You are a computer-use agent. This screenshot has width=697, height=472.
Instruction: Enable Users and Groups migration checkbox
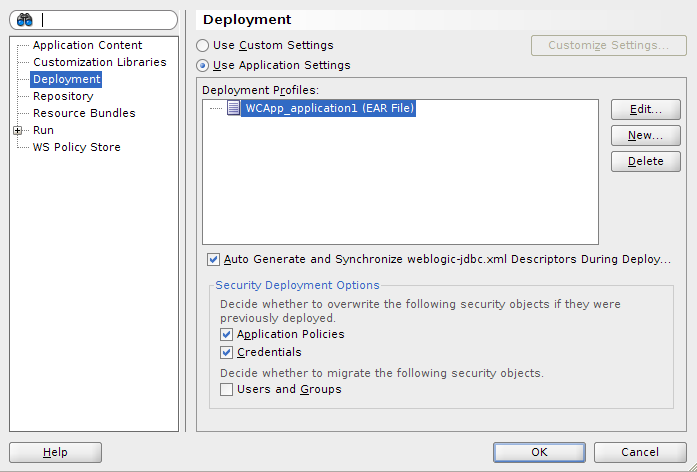pyautogui.click(x=227, y=390)
